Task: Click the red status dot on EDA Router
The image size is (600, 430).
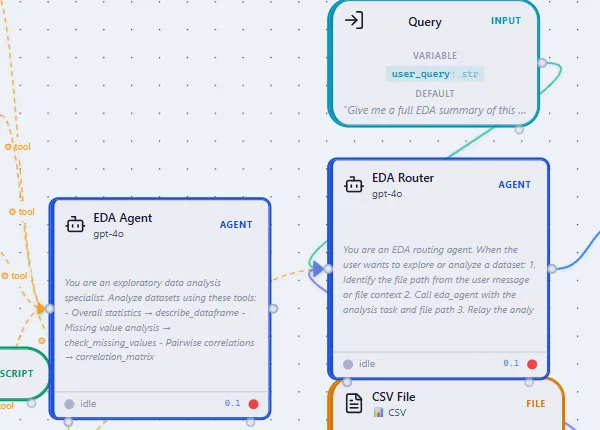Action: pyautogui.click(x=532, y=364)
